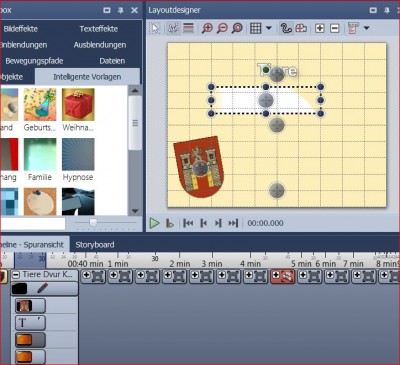Viewport: 400px width, 365px height.
Task: Select the red highlighted timeline chapter marker
Action: pos(282,276)
